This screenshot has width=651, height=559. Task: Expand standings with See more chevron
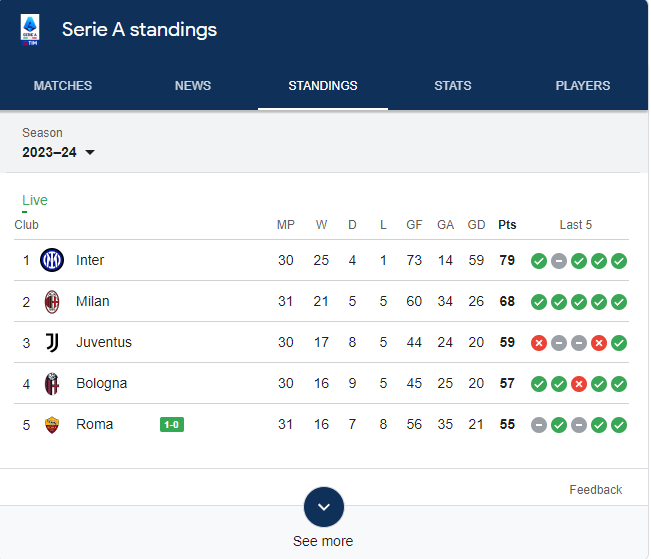point(324,507)
